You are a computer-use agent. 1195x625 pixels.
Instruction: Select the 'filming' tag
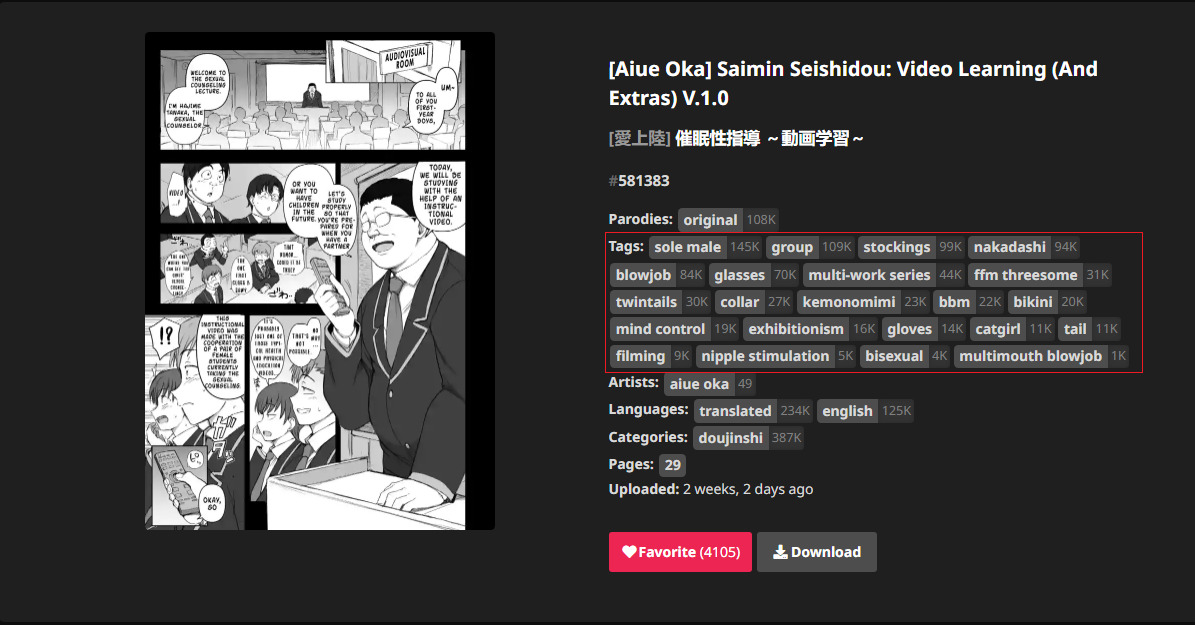pos(652,356)
